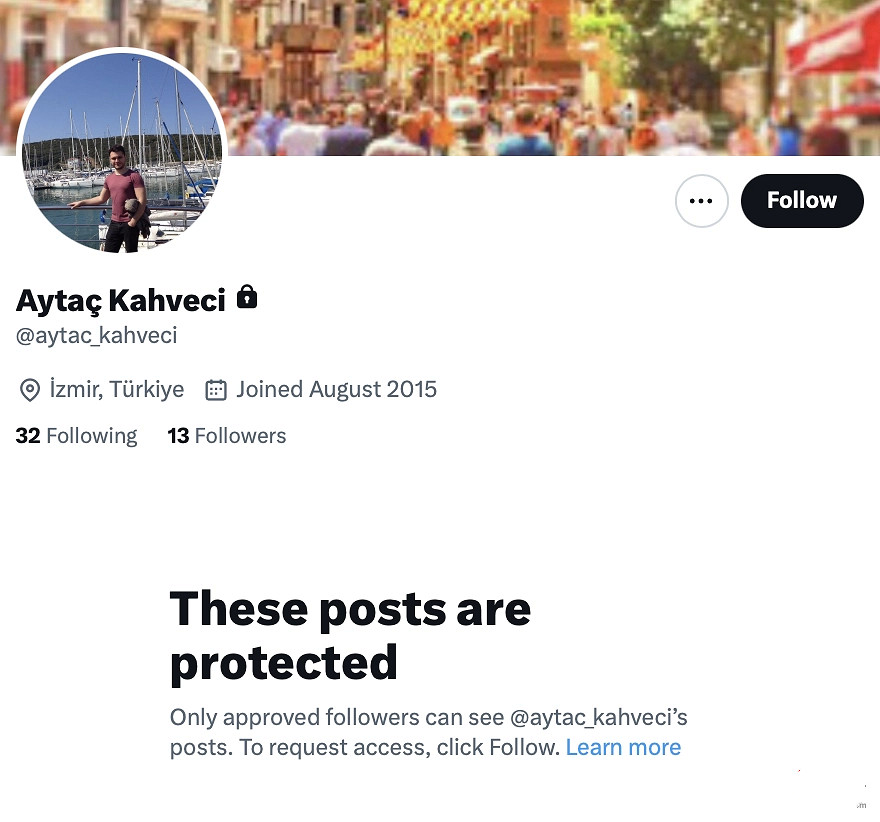This screenshot has height=822, width=880.
Task: Click the calendar icon beside join date
Action: [x=216, y=390]
